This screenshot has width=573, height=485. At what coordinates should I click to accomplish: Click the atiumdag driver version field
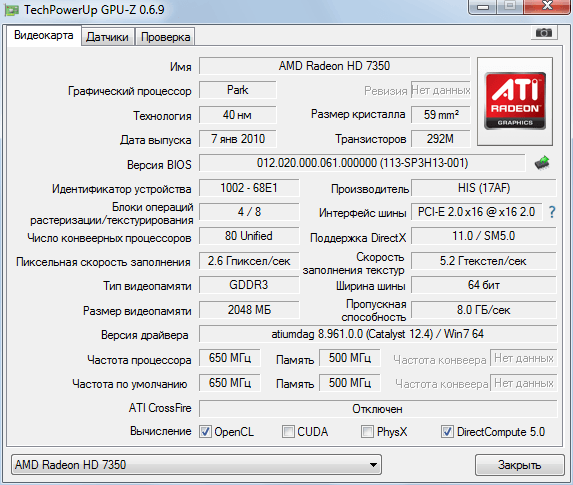click(x=378, y=334)
